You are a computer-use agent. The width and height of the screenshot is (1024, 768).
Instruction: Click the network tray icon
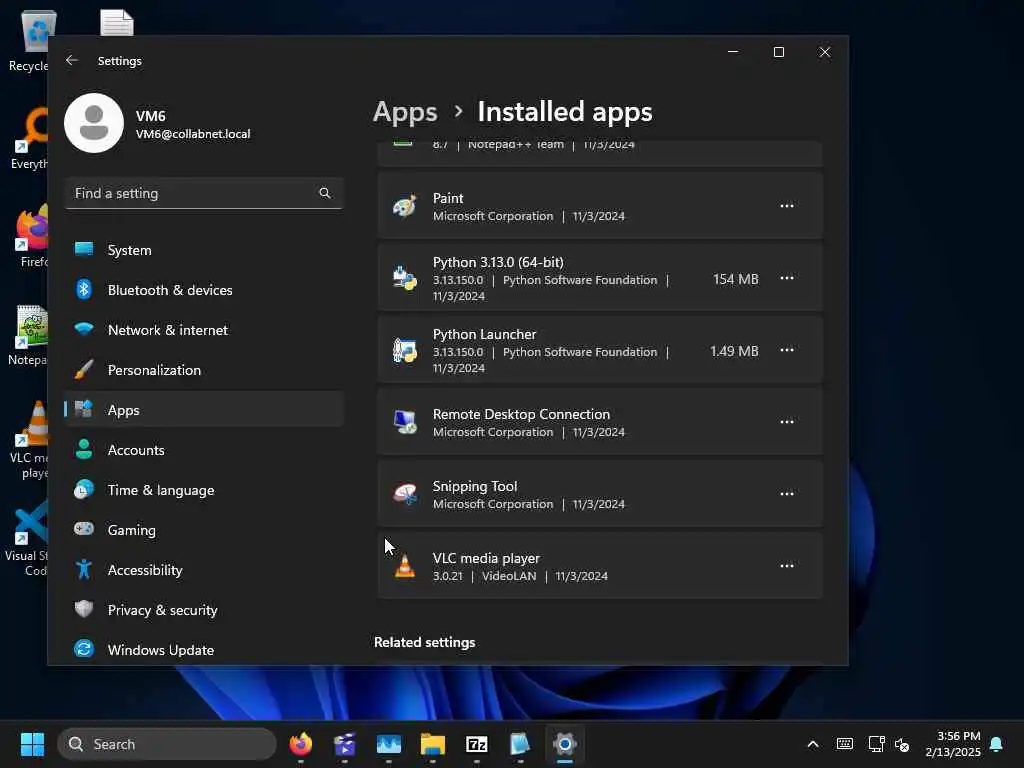click(x=876, y=744)
